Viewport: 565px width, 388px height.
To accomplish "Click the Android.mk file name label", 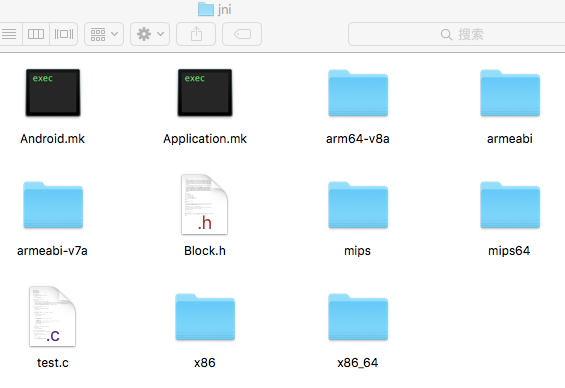I will pyautogui.click(x=53, y=139).
